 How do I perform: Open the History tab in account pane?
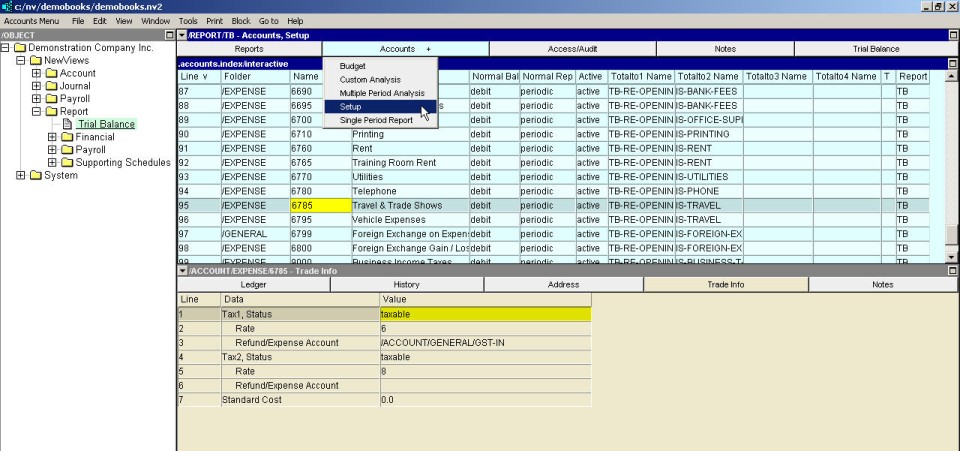406,285
